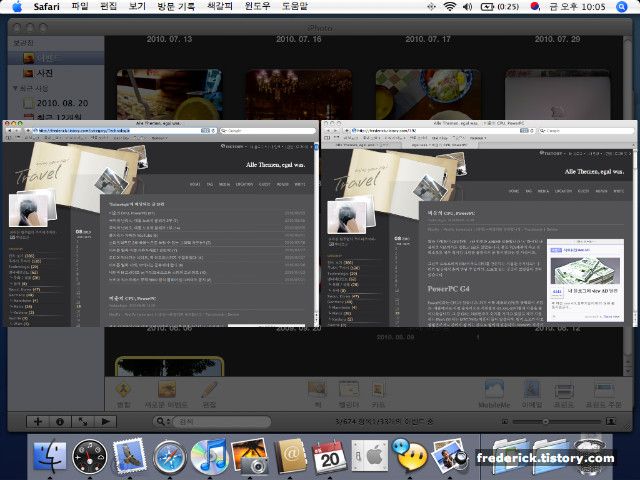Click the 캘린더 calendar icon in iPhoto

[348, 390]
